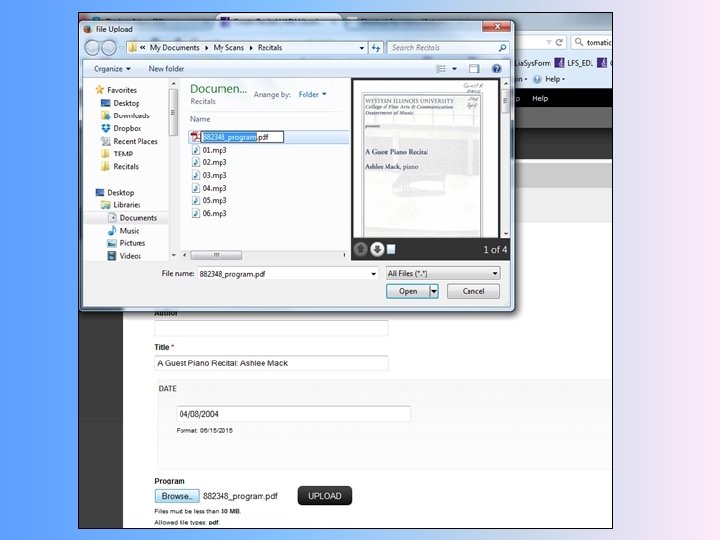Open Recitals folder in Favorites
The image size is (720, 540).
point(120,167)
